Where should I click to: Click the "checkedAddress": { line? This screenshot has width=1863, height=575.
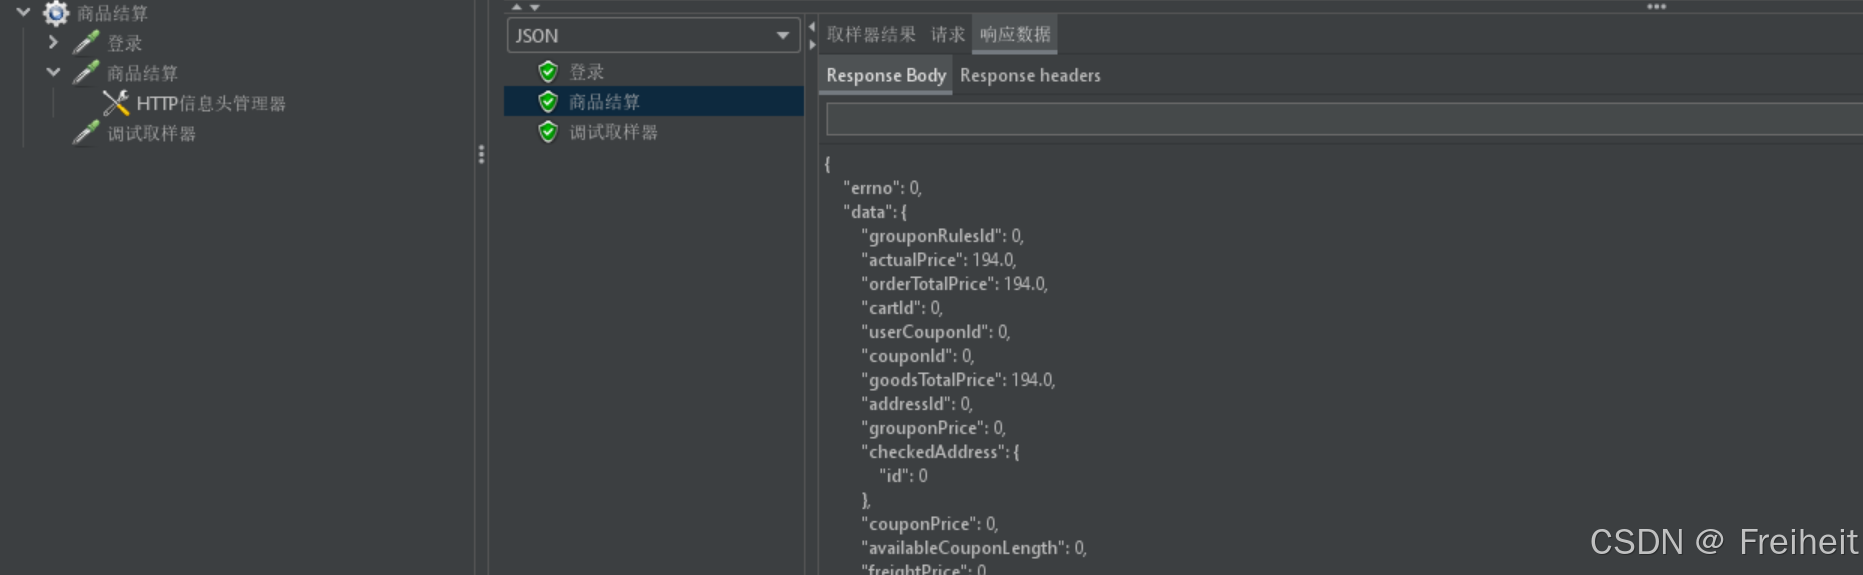[940, 451]
